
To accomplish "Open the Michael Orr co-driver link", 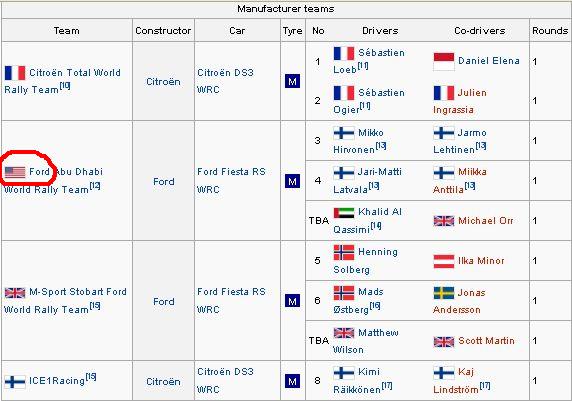I will point(486,221).
